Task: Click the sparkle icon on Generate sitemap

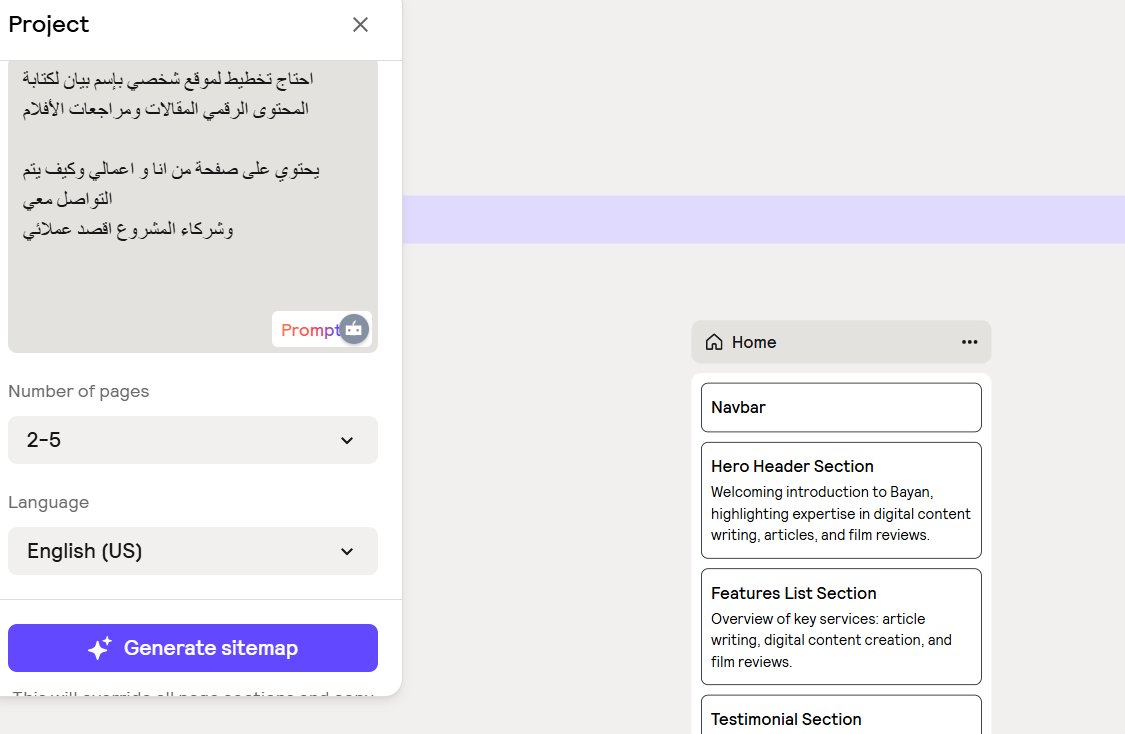Action: [x=100, y=648]
